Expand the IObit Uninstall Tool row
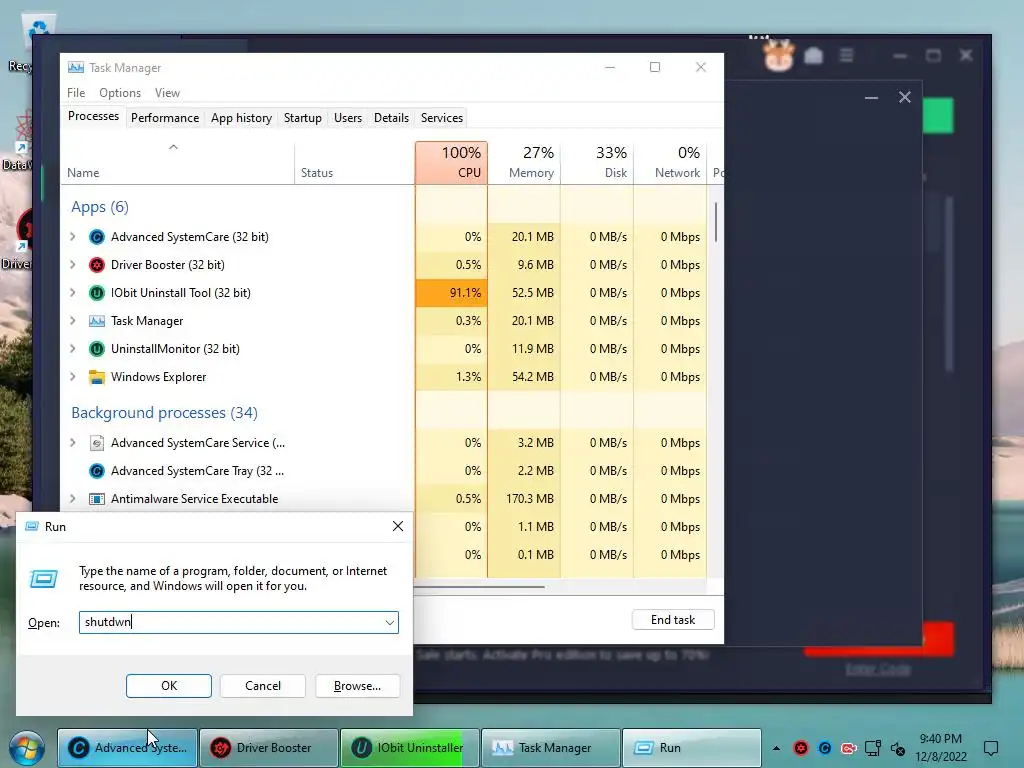This screenshot has height=768, width=1024. pos(72,293)
